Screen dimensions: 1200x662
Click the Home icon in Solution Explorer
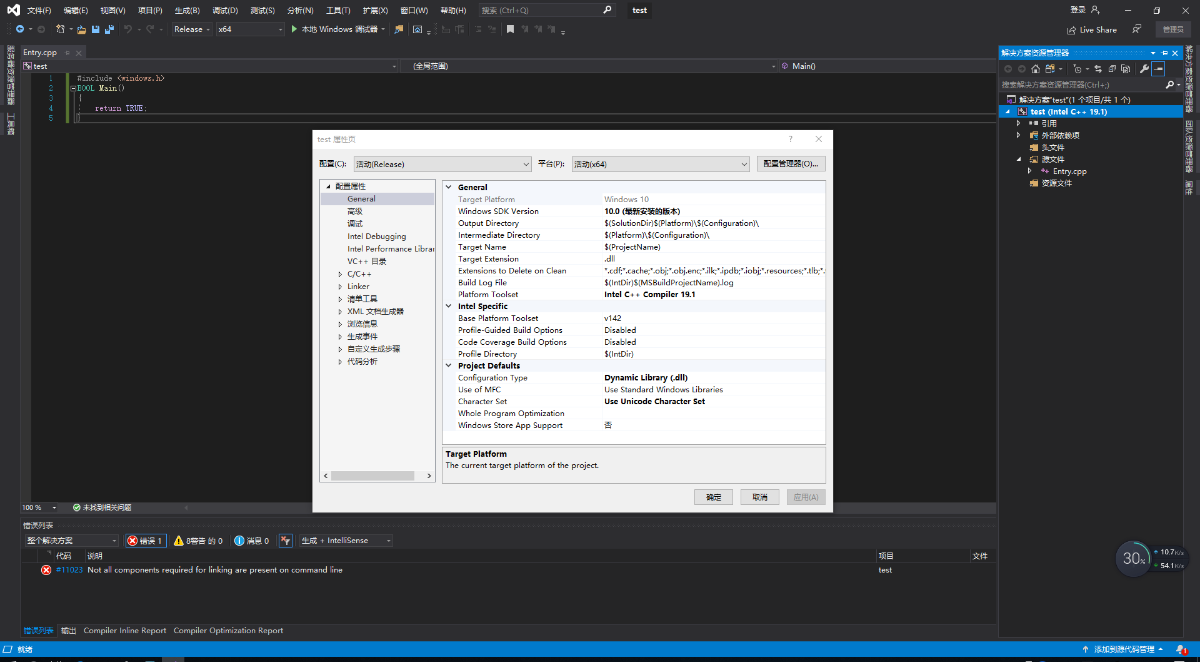(1036, 69)
